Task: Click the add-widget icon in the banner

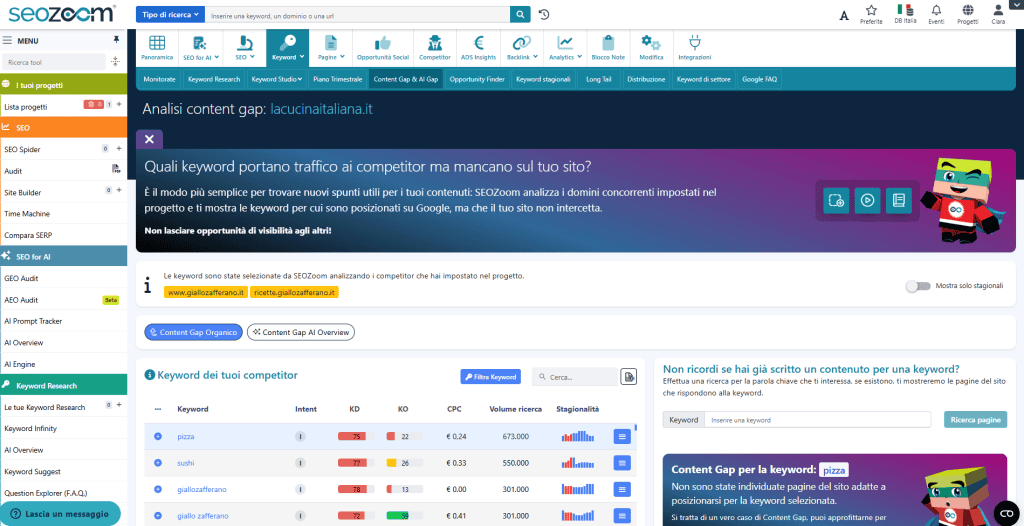Action: tap(837, 201)
